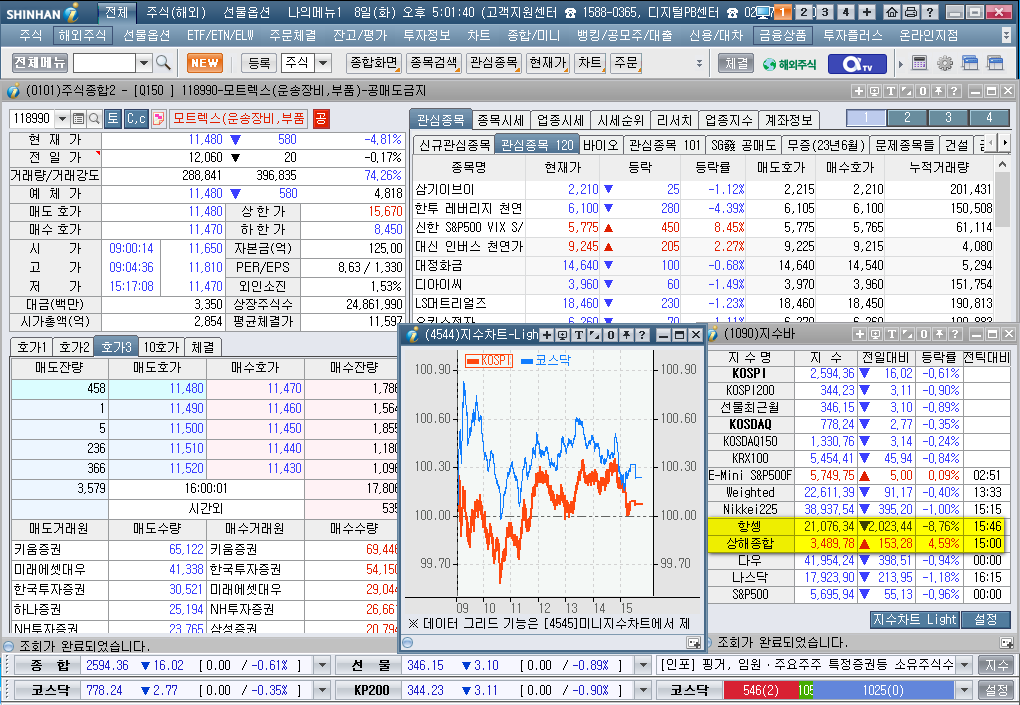This screenshot has height=705, width=1020.
Task: Click icon at bottom-right corner of 지수차트-Light window
Action: [x=694, y=643]
